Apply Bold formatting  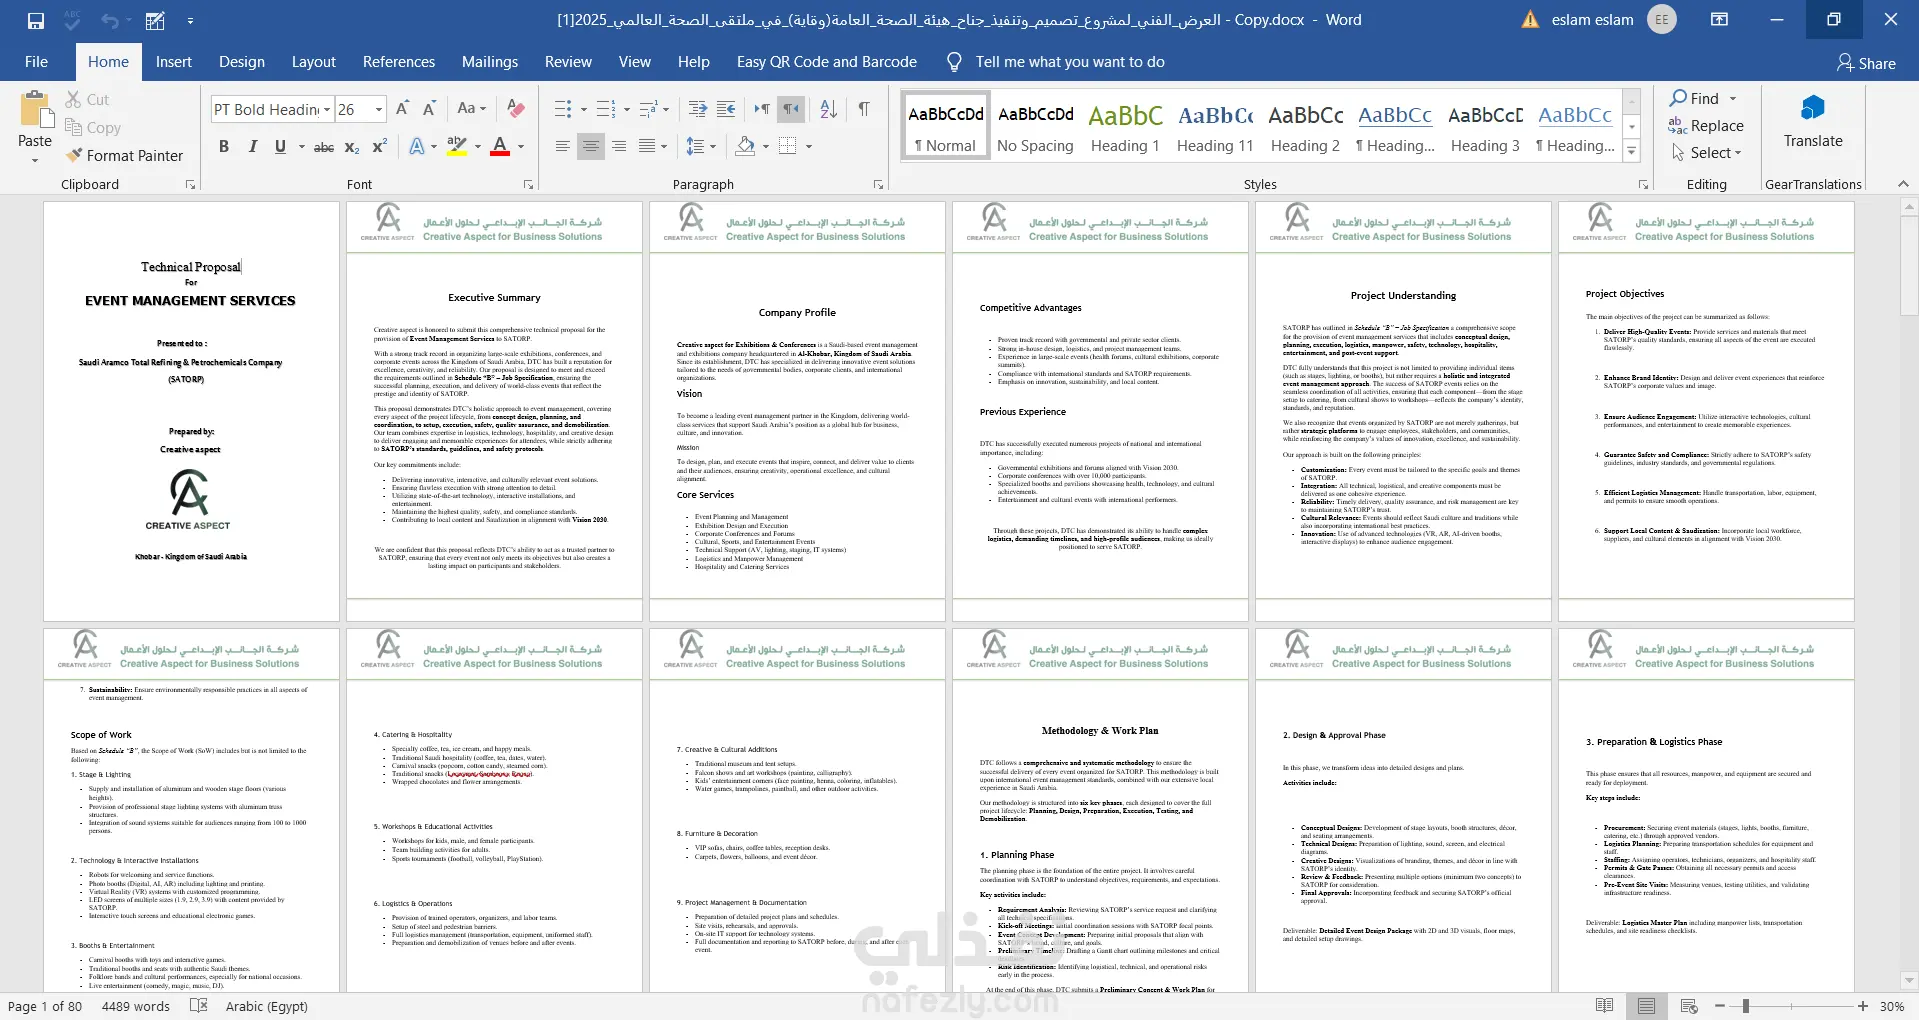pyautogui.click(x=224, y=147)
